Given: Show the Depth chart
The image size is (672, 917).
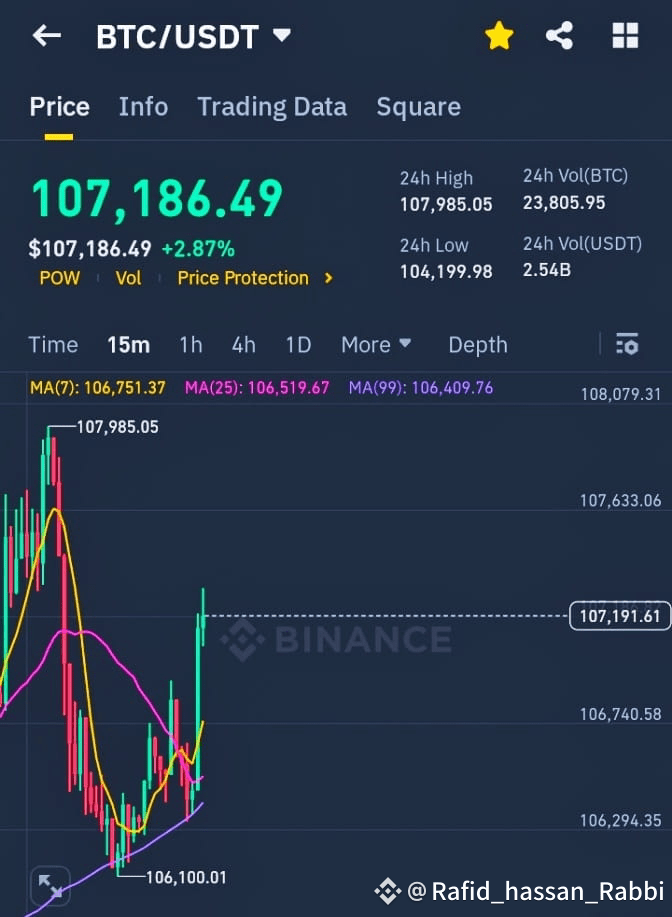Looking at the screenshot, I should click(478, 345).
